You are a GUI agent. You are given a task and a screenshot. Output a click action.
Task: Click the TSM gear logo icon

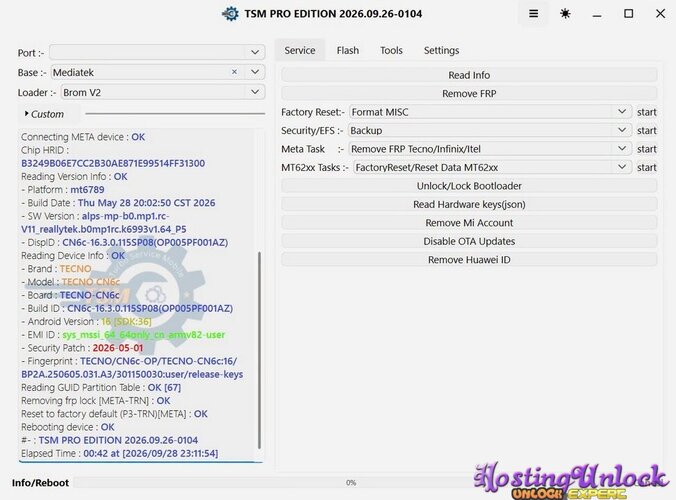[x=230, y=14]
